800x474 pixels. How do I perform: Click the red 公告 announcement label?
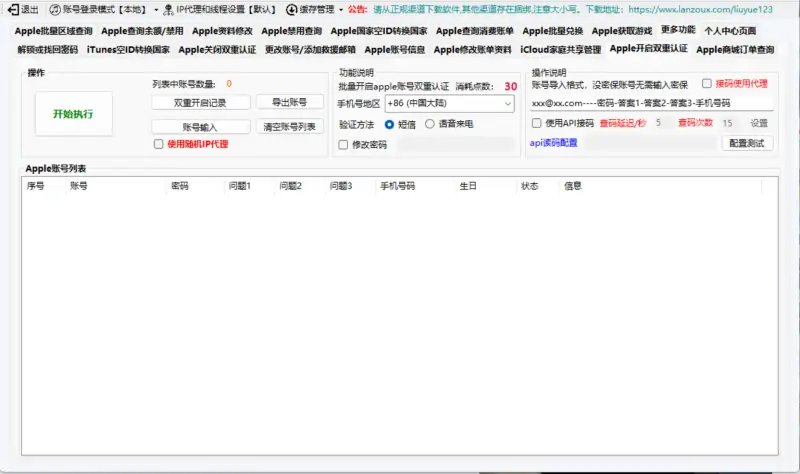[358, 10]
